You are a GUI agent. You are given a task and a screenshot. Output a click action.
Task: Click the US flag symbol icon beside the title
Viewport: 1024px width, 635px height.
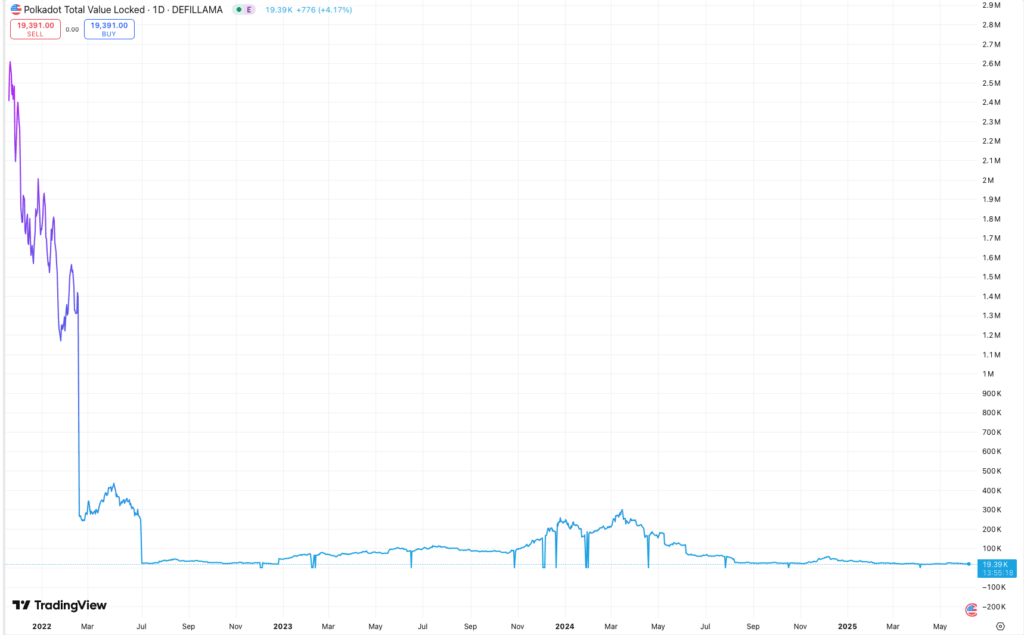tap(16, 10)
